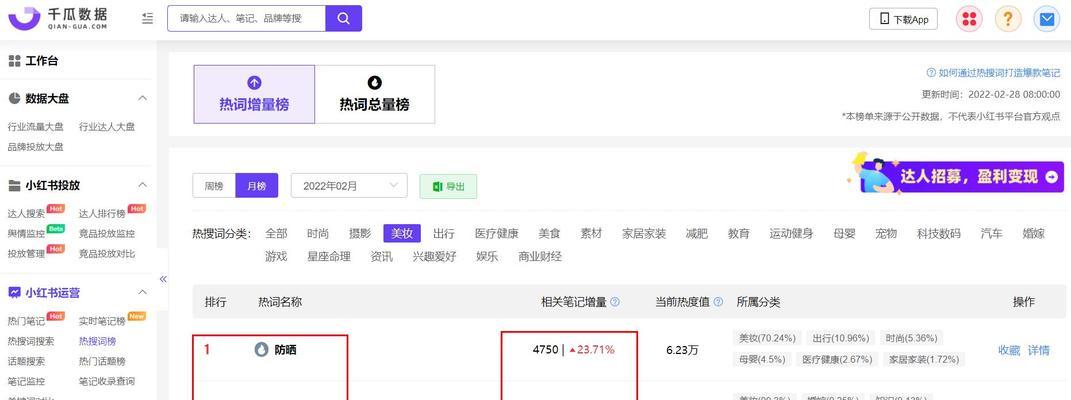Open the 2022年02月 month dropdown
This screenshot has height=400, width=1071.
[349, 186]
